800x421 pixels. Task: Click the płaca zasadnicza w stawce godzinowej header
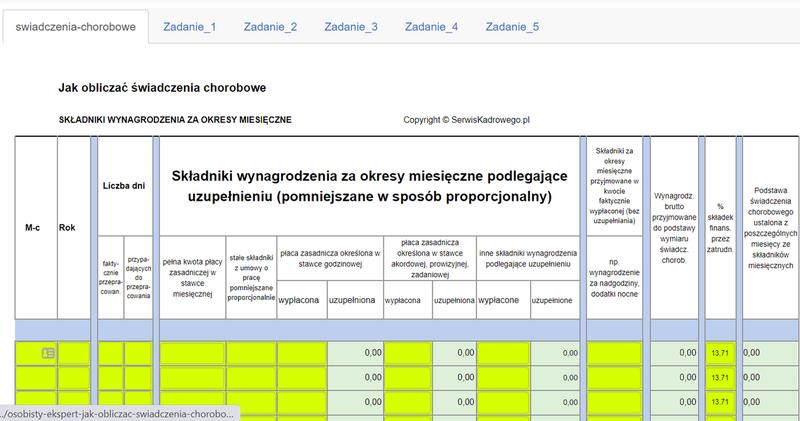pos(330,258)
